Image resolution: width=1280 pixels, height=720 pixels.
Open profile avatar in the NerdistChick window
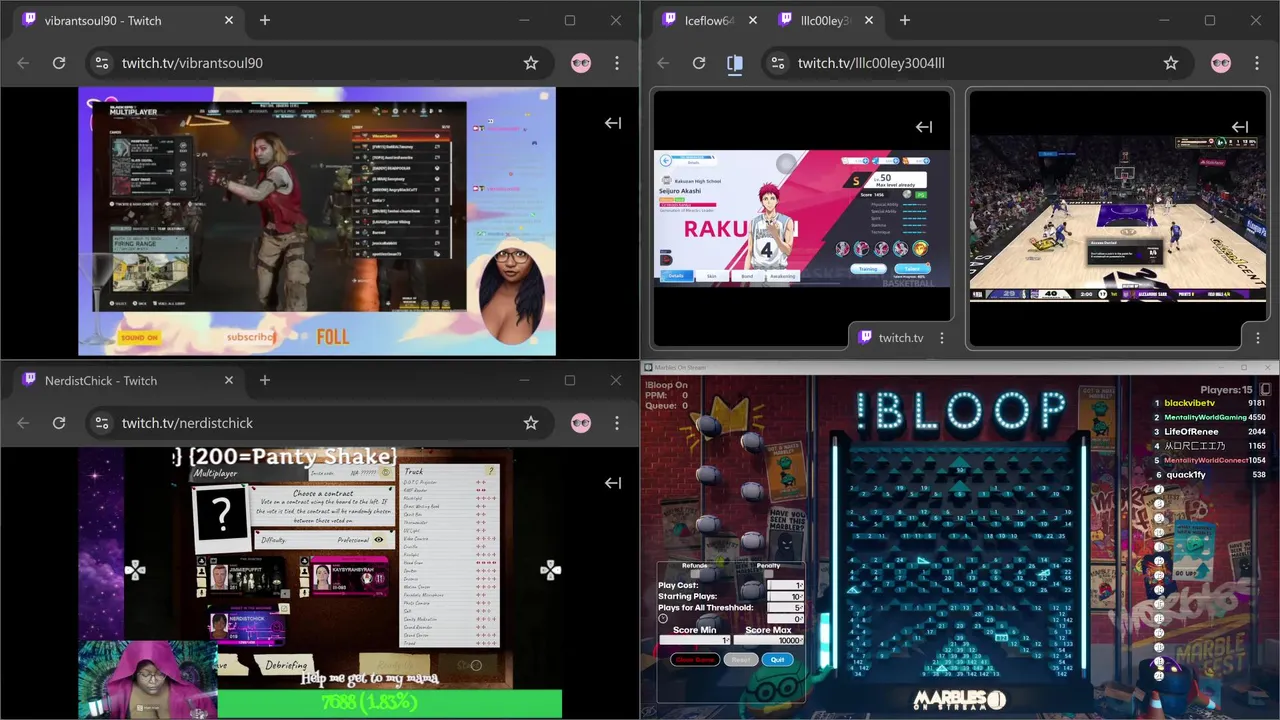coord(581,423)
